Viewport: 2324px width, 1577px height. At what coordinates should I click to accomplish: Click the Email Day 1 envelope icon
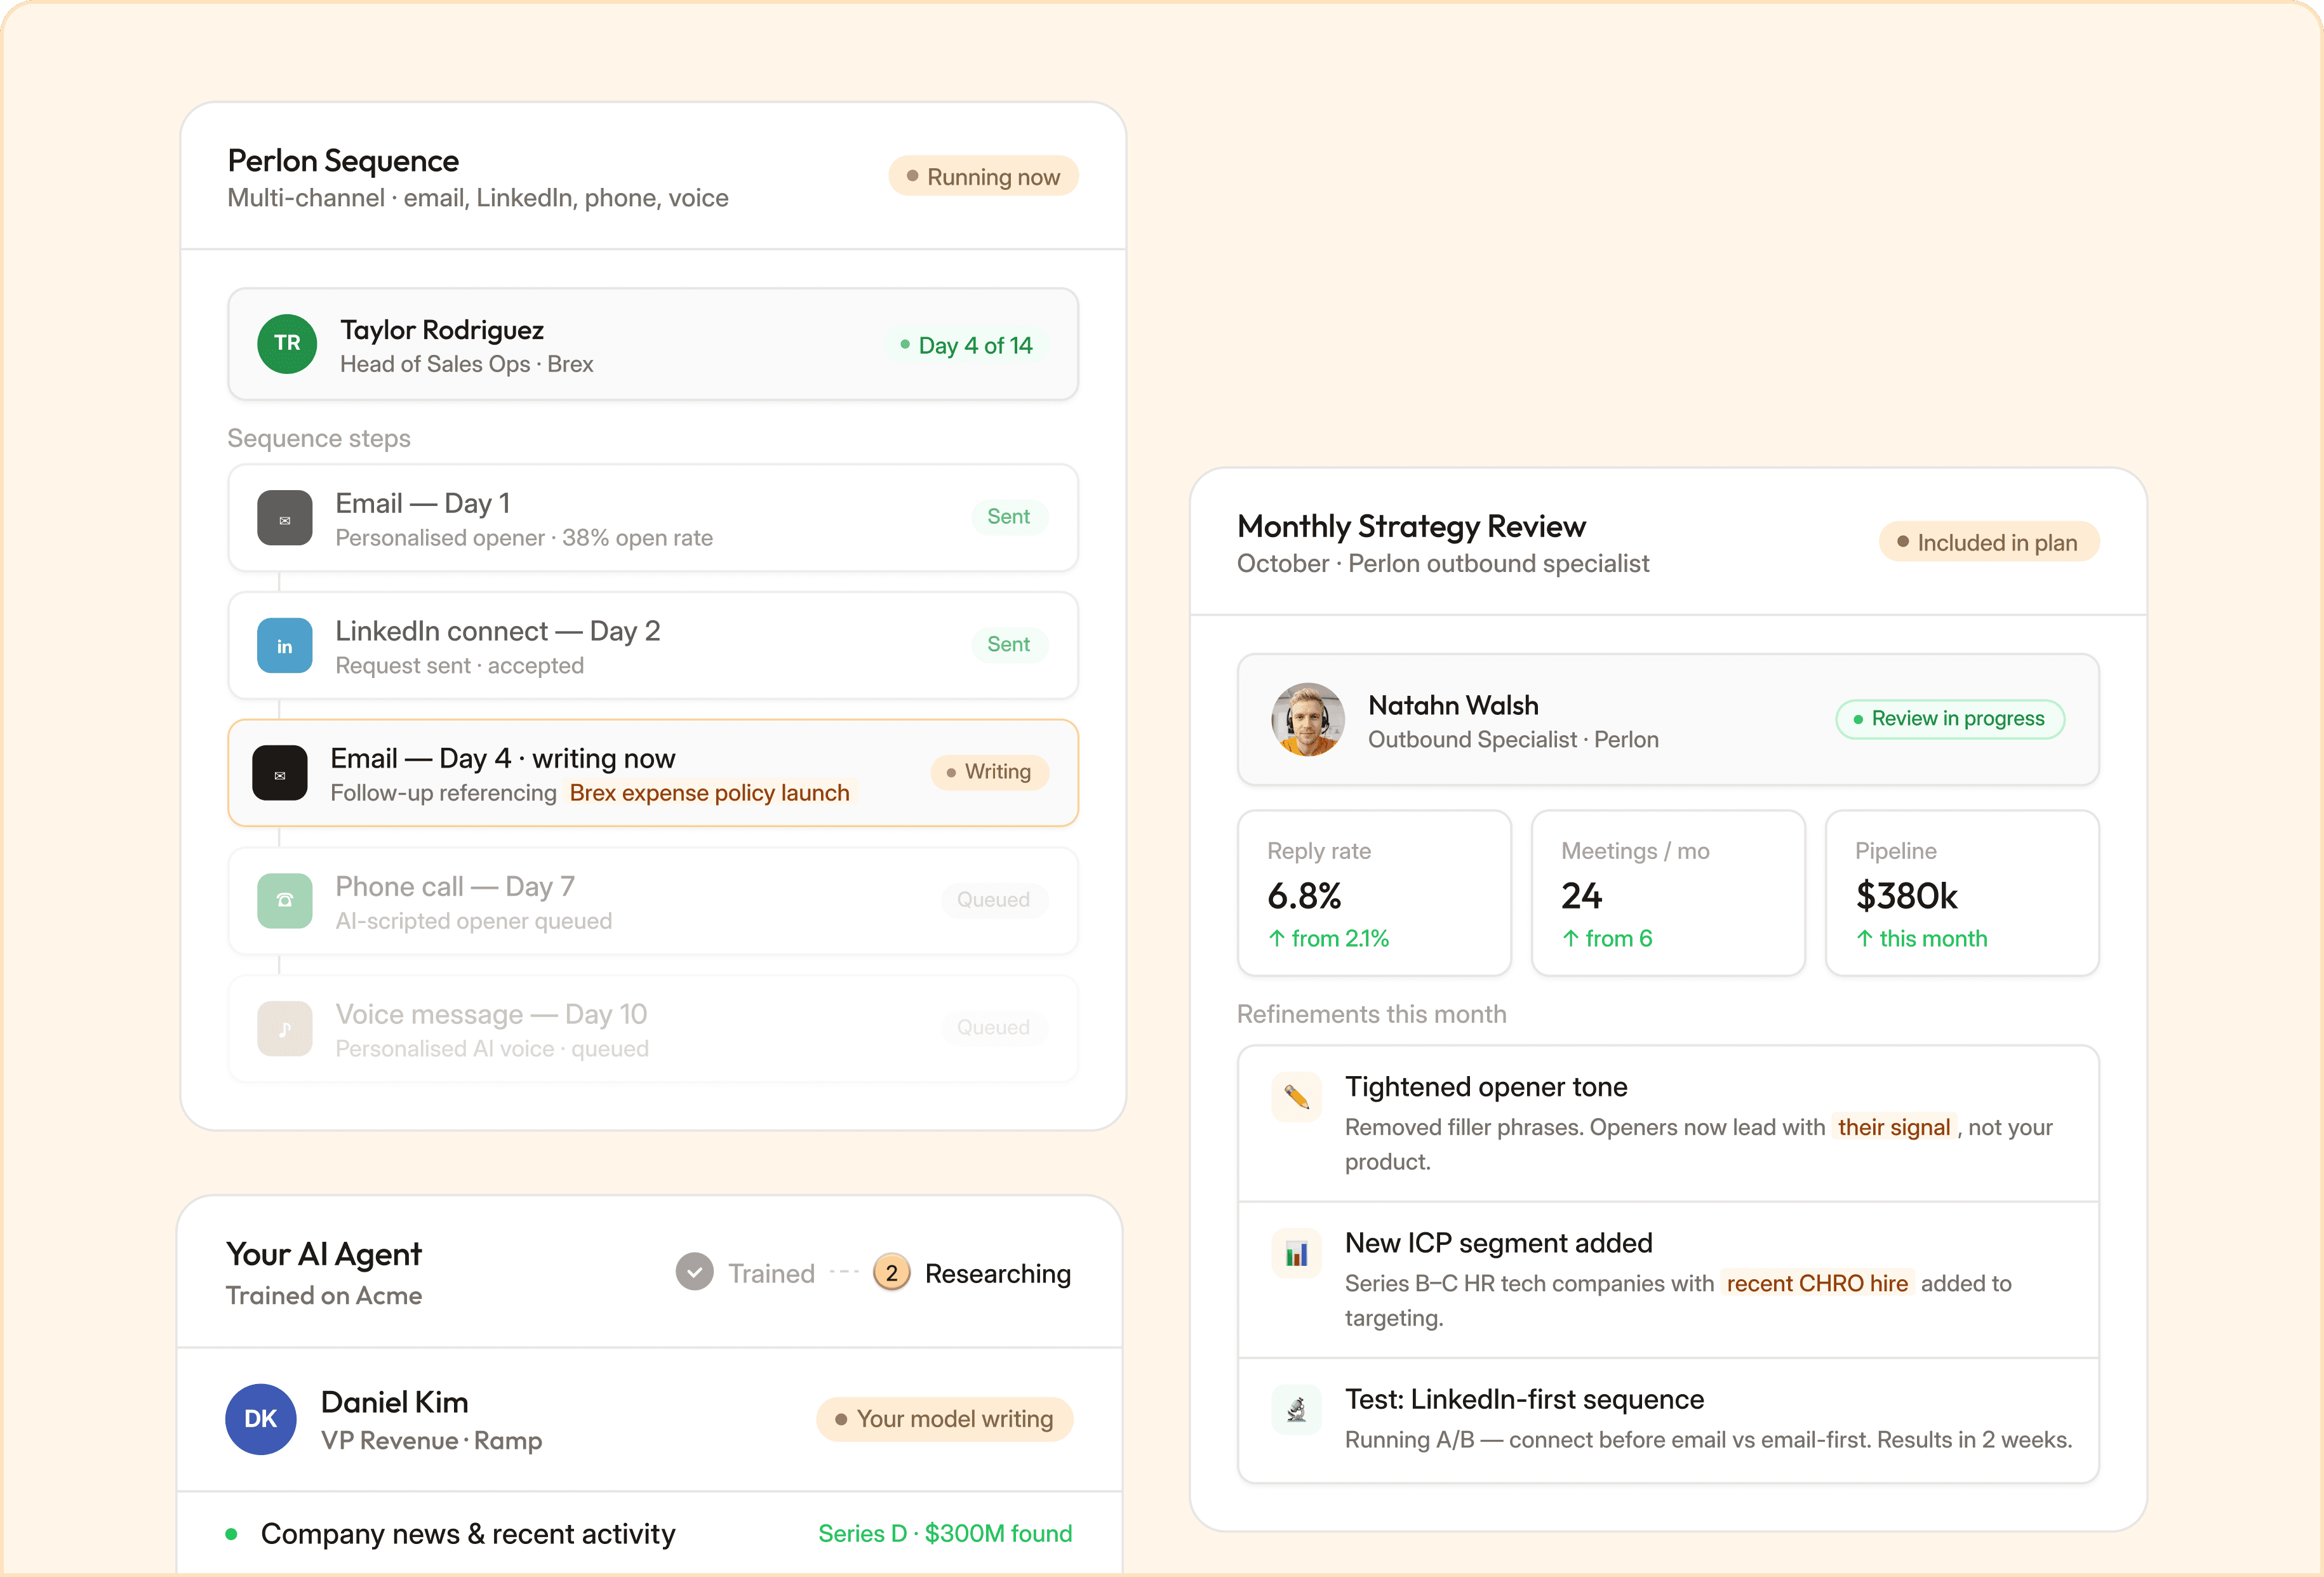pyautogui.click(x=285, y=518)
